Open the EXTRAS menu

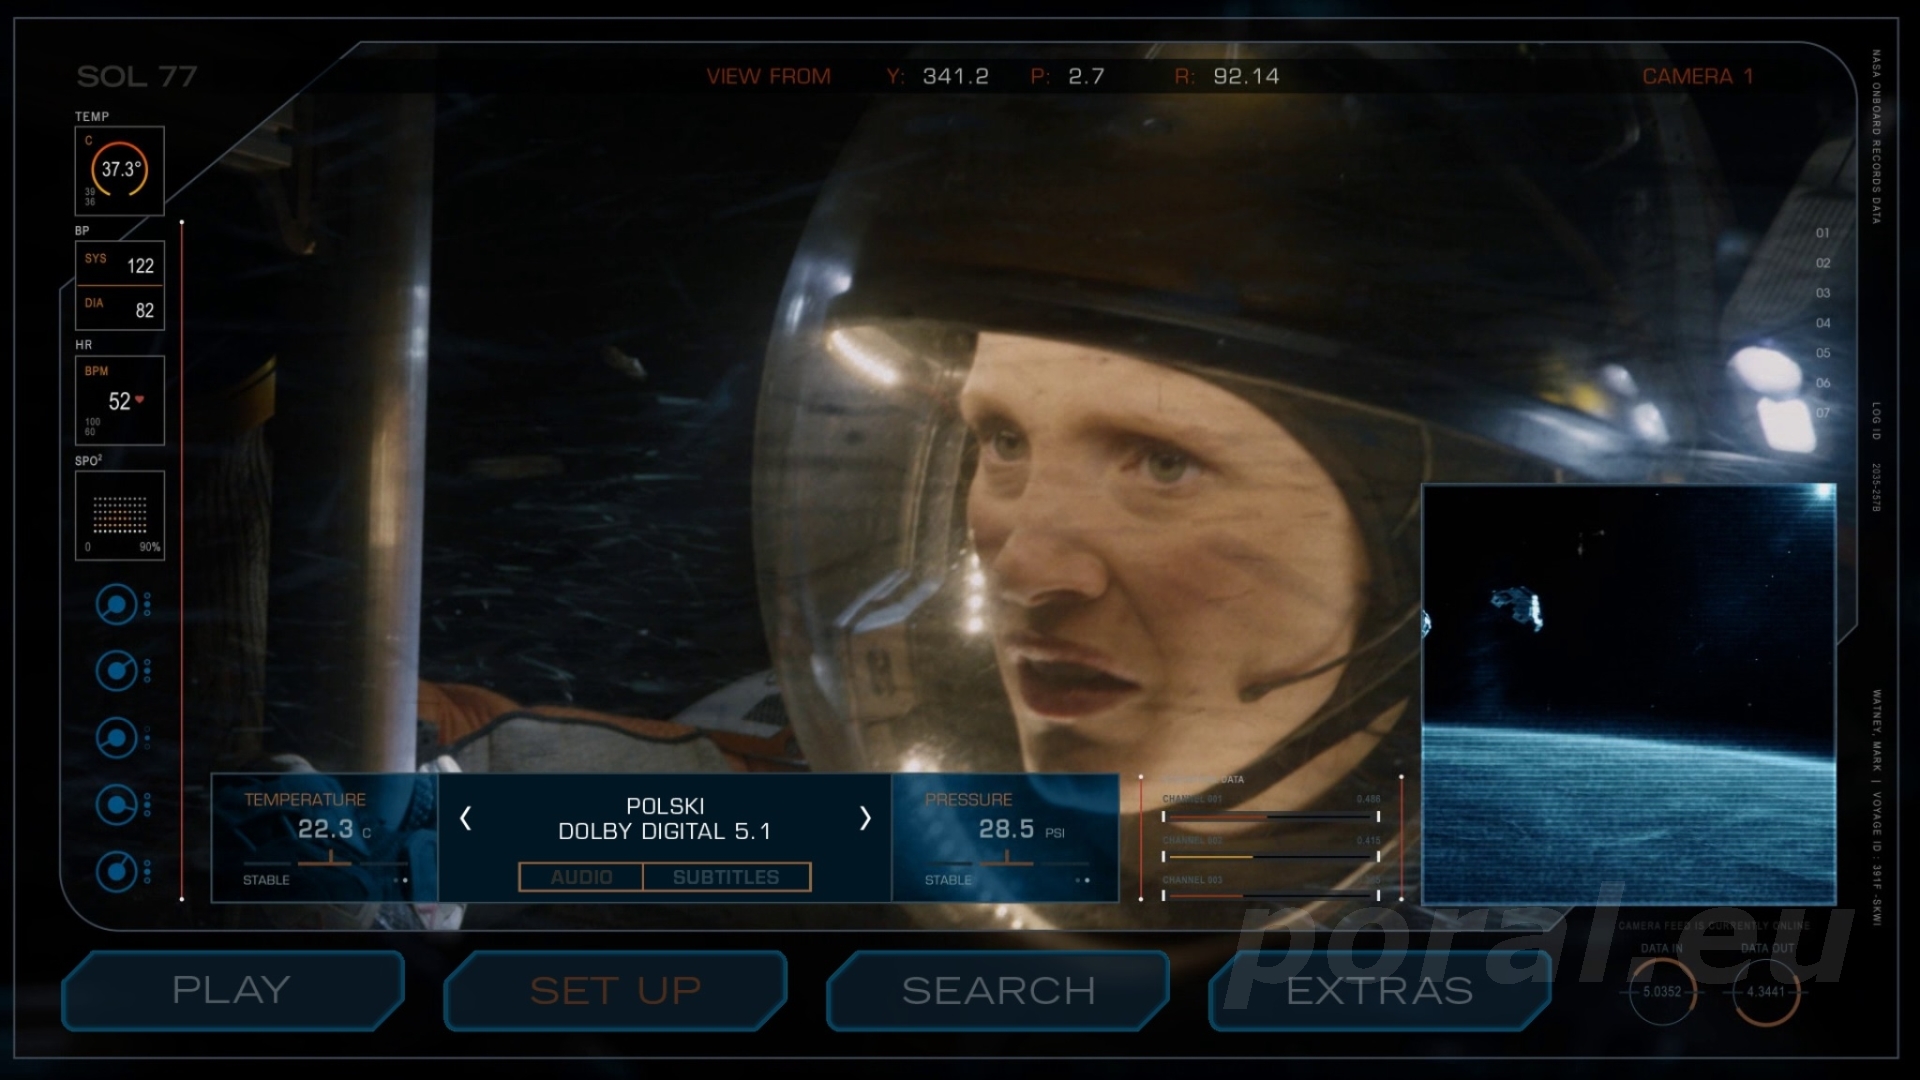1380,990
